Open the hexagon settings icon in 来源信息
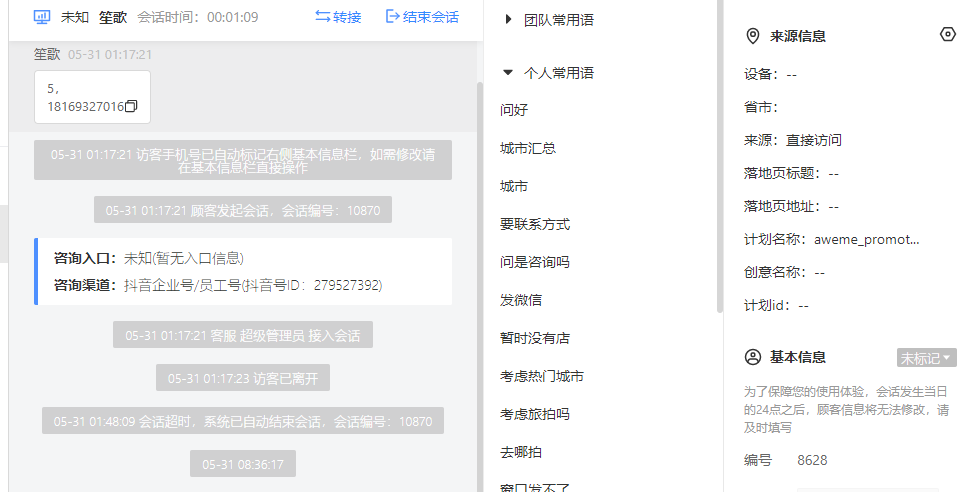Image resolution: width=964 pixels, height=492 pixels. [x=948, y=34]
